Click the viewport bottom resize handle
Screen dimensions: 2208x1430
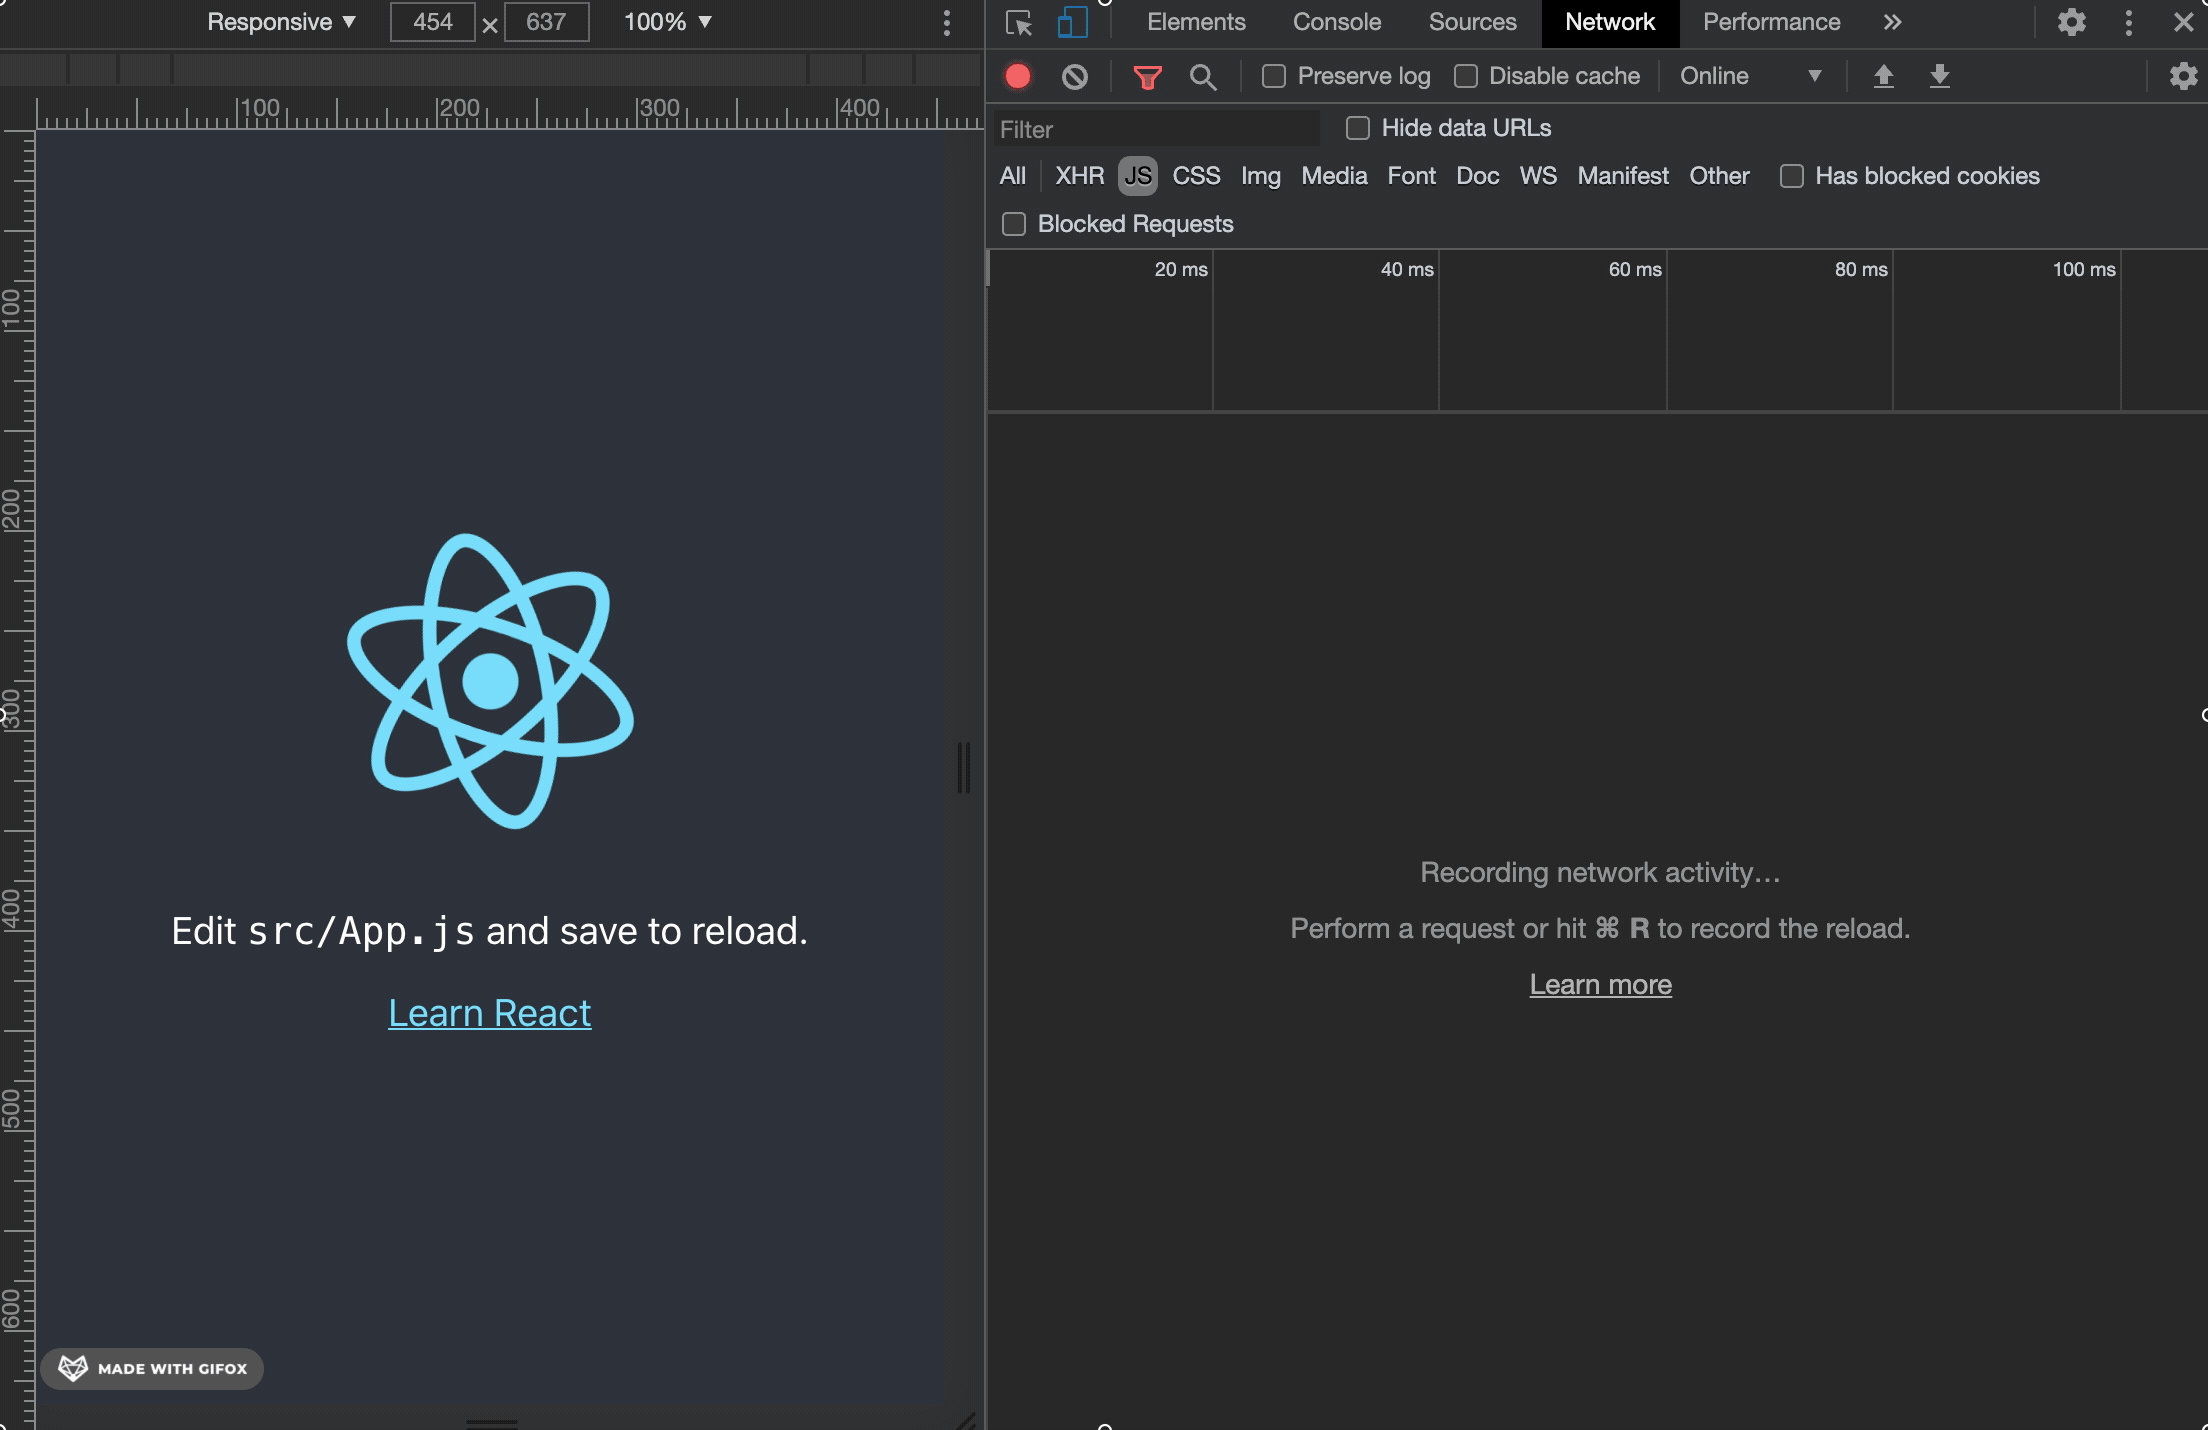click(492, 1421)
